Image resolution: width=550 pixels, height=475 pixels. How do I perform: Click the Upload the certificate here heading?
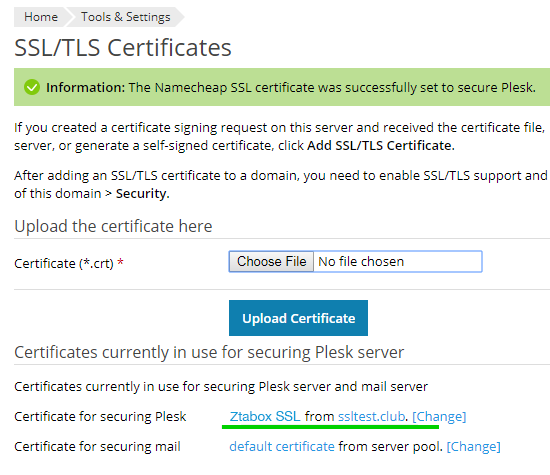113,226
